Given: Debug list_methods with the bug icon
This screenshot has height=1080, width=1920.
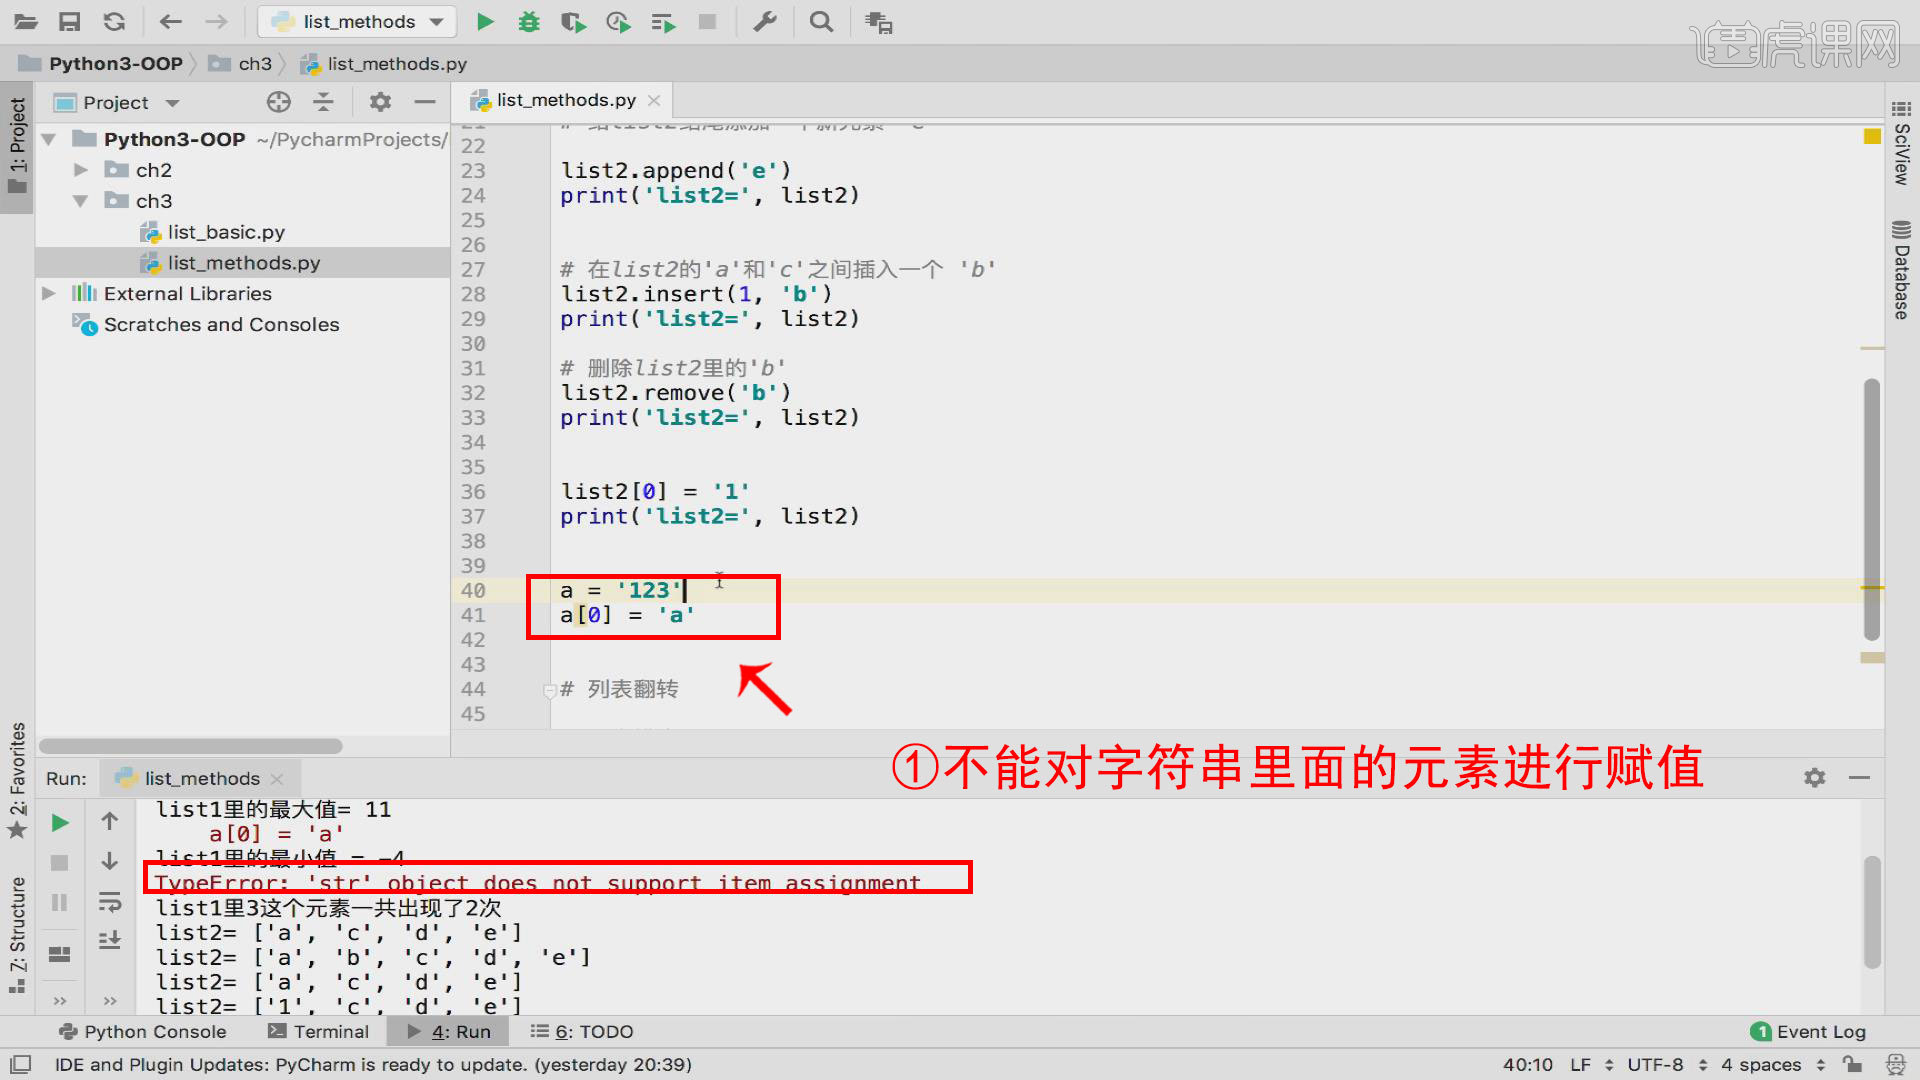Looking at the screenshot, I should tap(529, 21).
